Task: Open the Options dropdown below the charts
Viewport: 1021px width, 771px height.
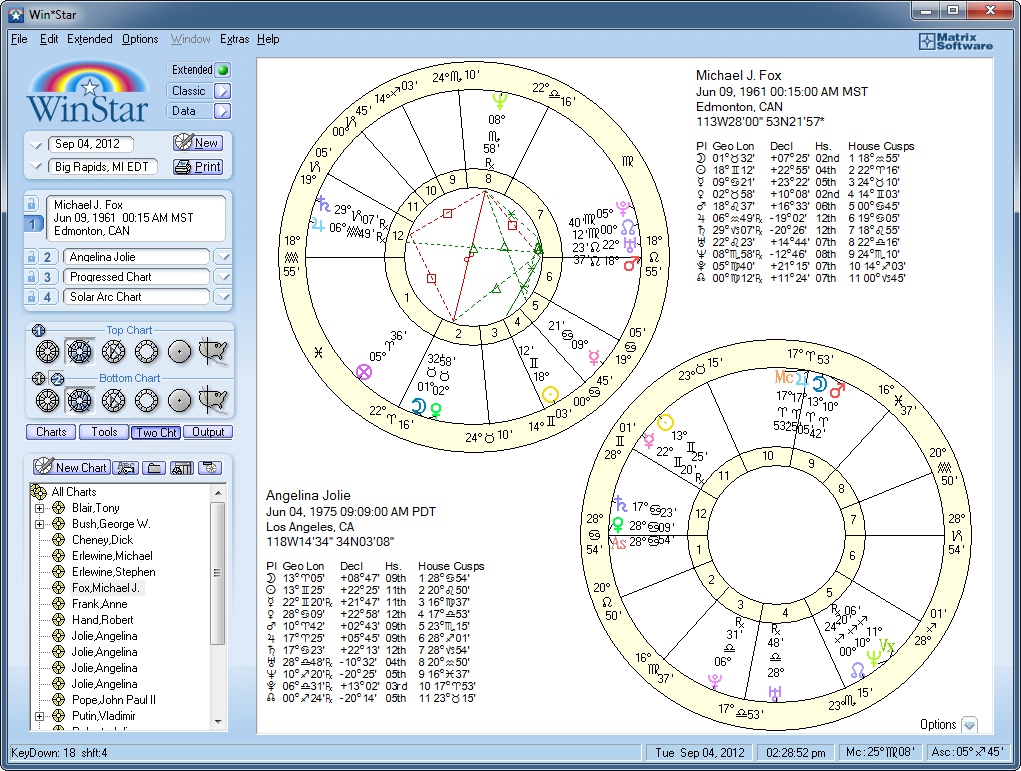Action: coord(970,725)
